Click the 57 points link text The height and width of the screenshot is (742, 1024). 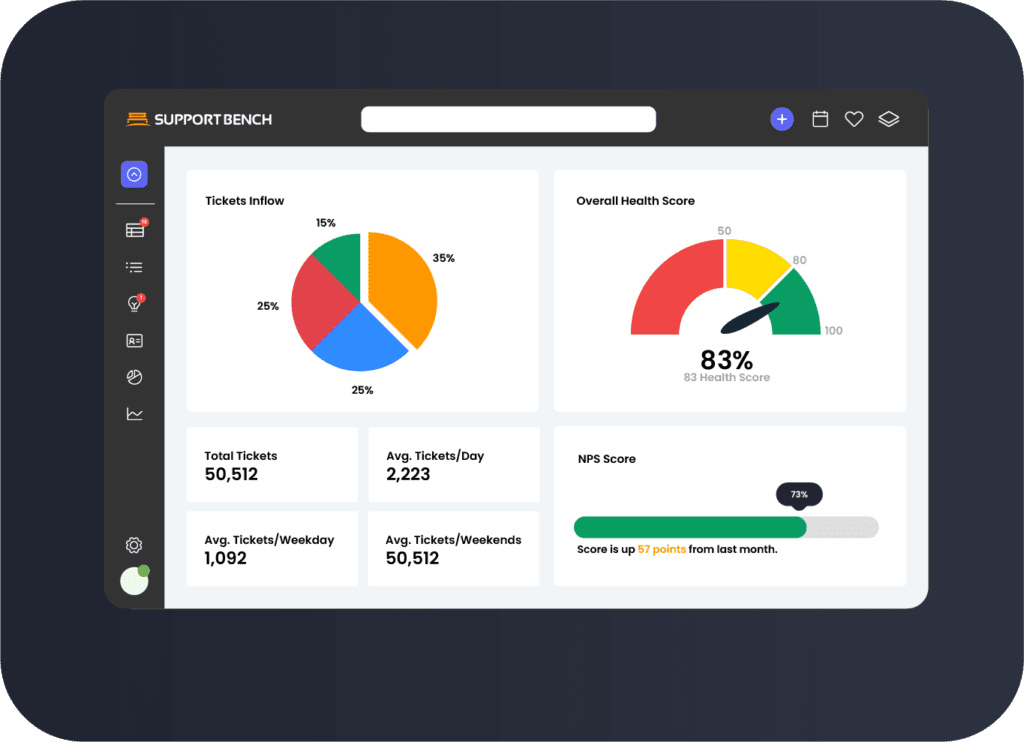pos(661,549)
